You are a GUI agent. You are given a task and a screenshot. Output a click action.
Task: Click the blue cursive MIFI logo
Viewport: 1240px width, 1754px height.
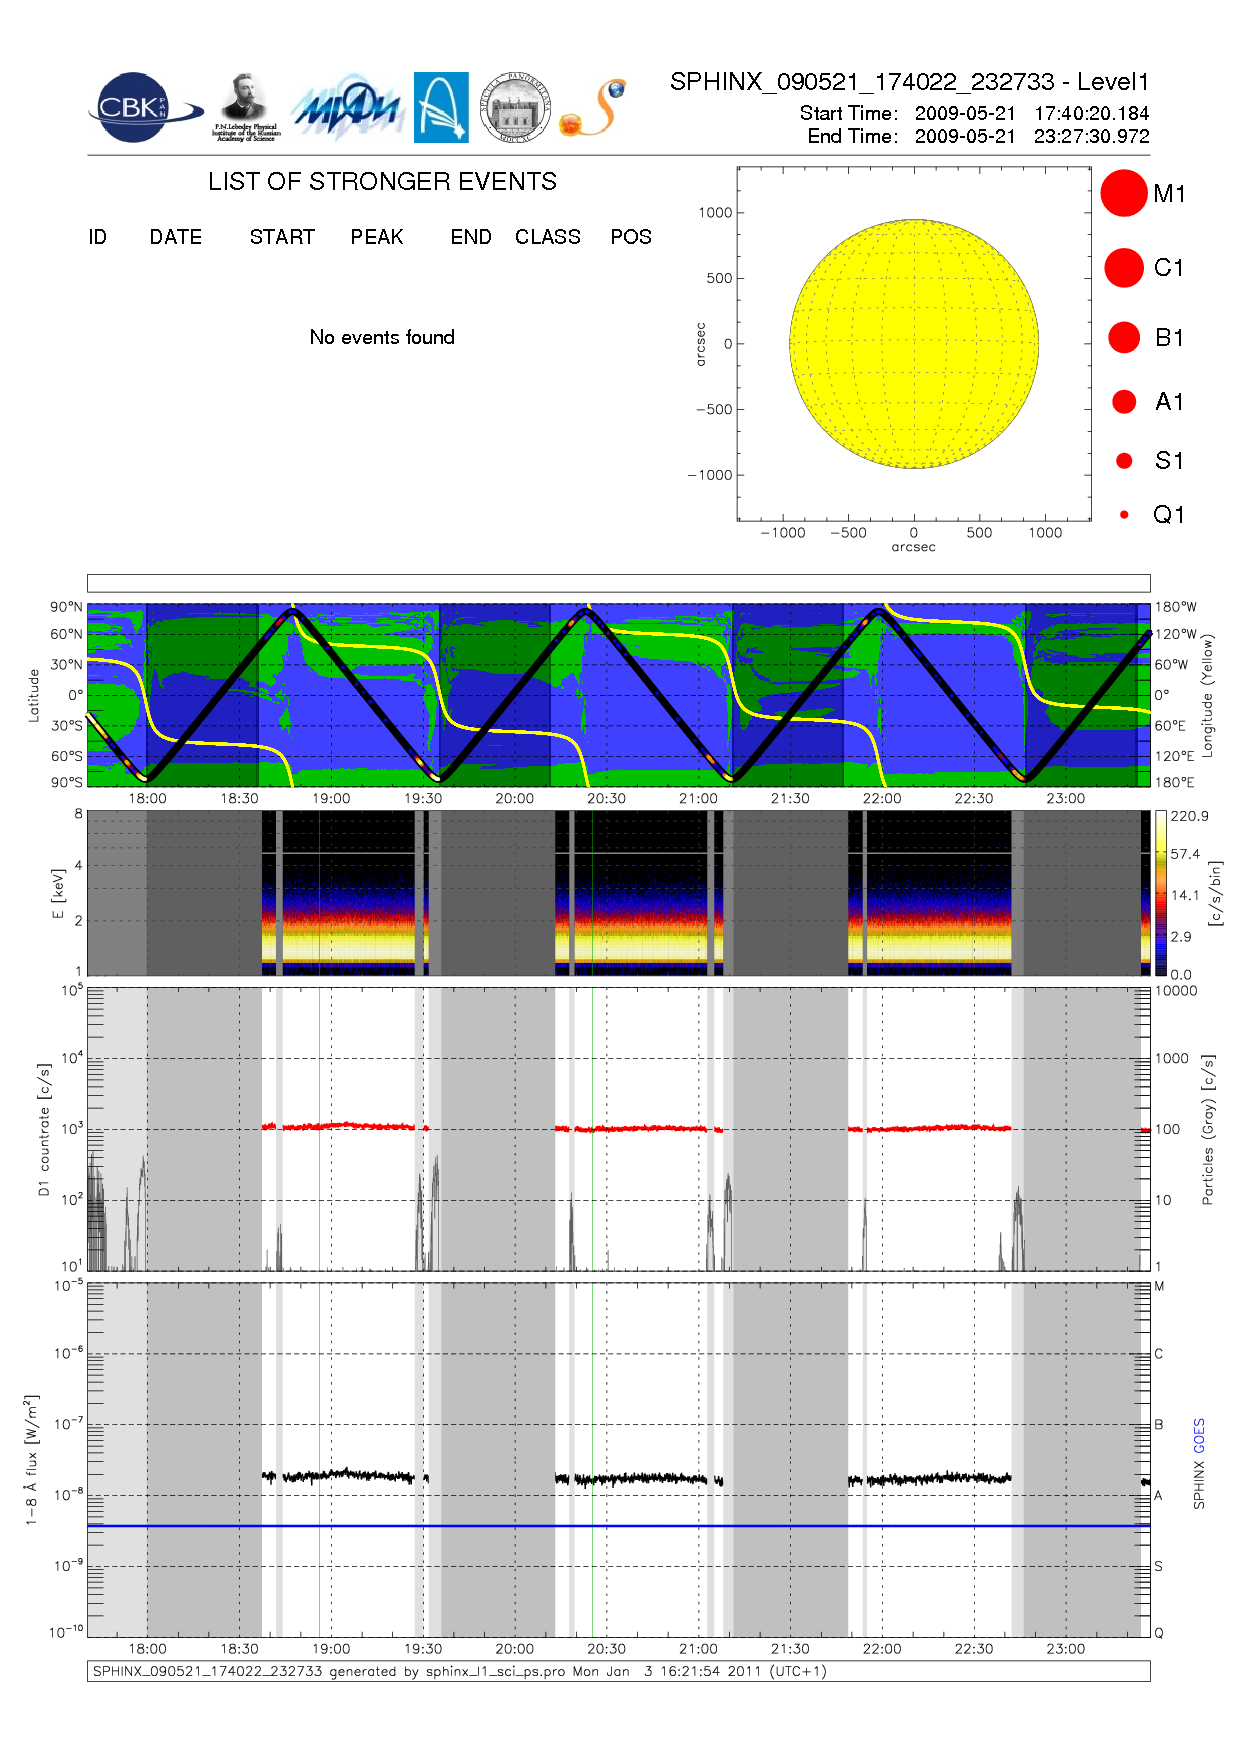(x=347, y=108)
